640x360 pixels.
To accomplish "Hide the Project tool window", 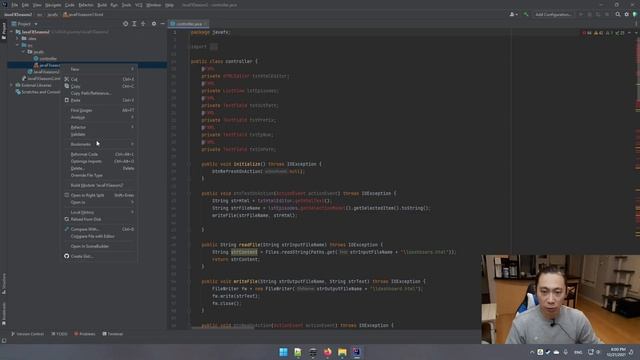I will [x=162, y=24].
